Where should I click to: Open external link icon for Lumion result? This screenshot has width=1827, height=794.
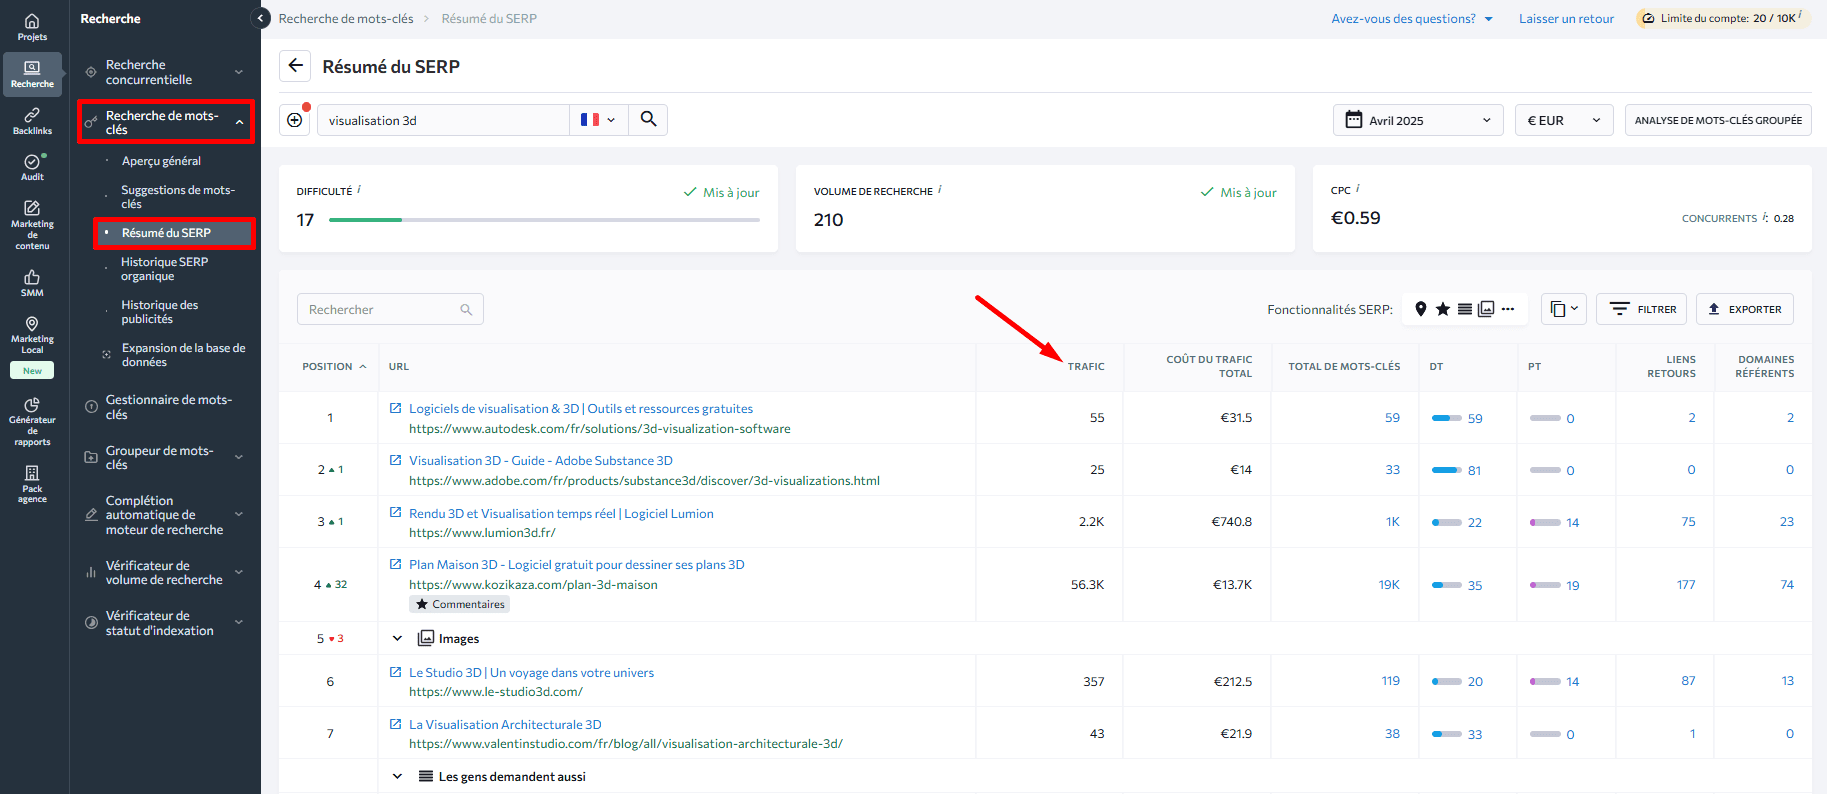click(x=395, y=512)
